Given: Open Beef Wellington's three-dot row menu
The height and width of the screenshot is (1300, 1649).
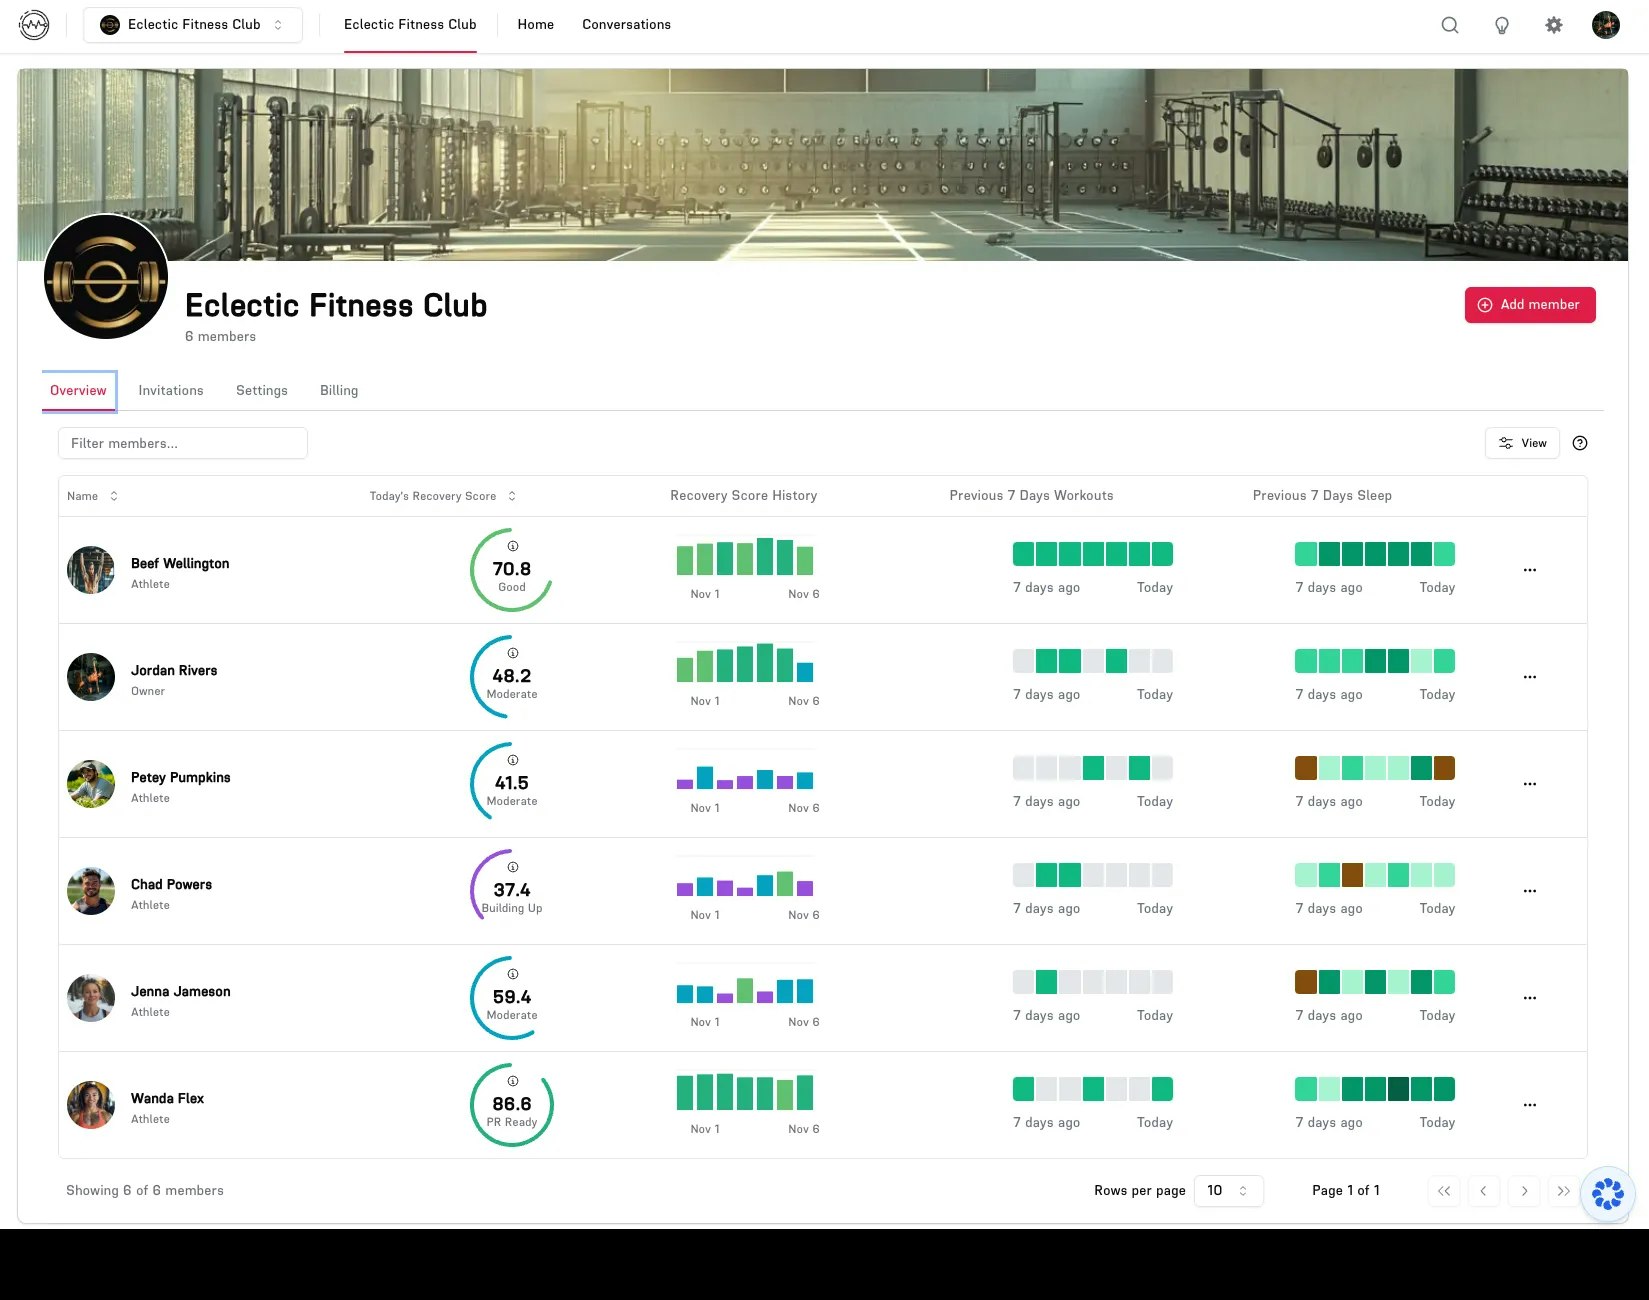Looking at the screenshot, I should pyautogui.click(x=1529, y=570).
